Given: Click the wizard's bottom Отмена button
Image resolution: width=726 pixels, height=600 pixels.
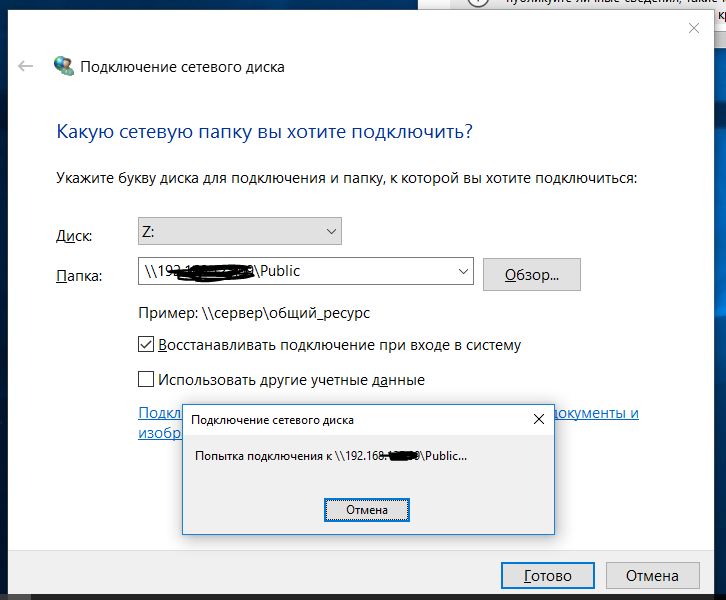Looking at the screenshot, I should click(652, 575).
